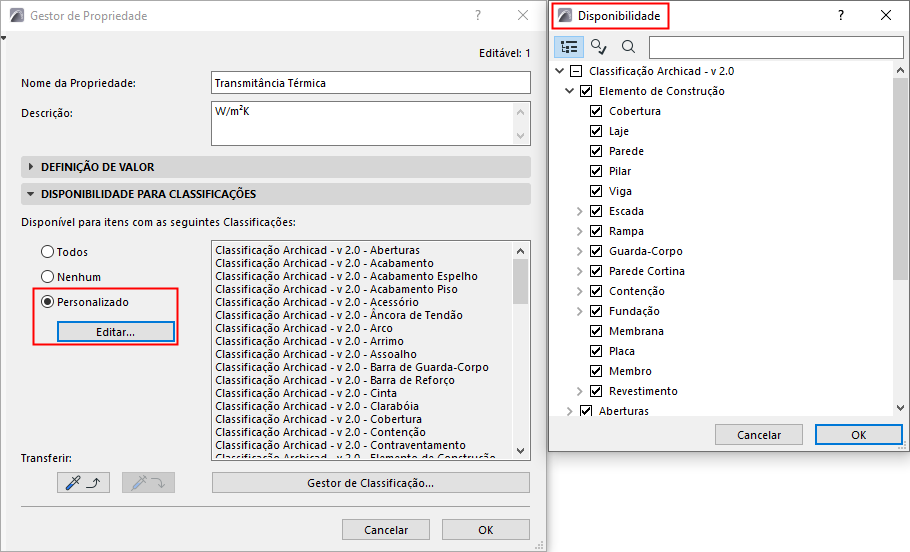910x552 pixels.
Task: Click Disponibilidade tree scrollbar thumb
Action: pos(900,177)
